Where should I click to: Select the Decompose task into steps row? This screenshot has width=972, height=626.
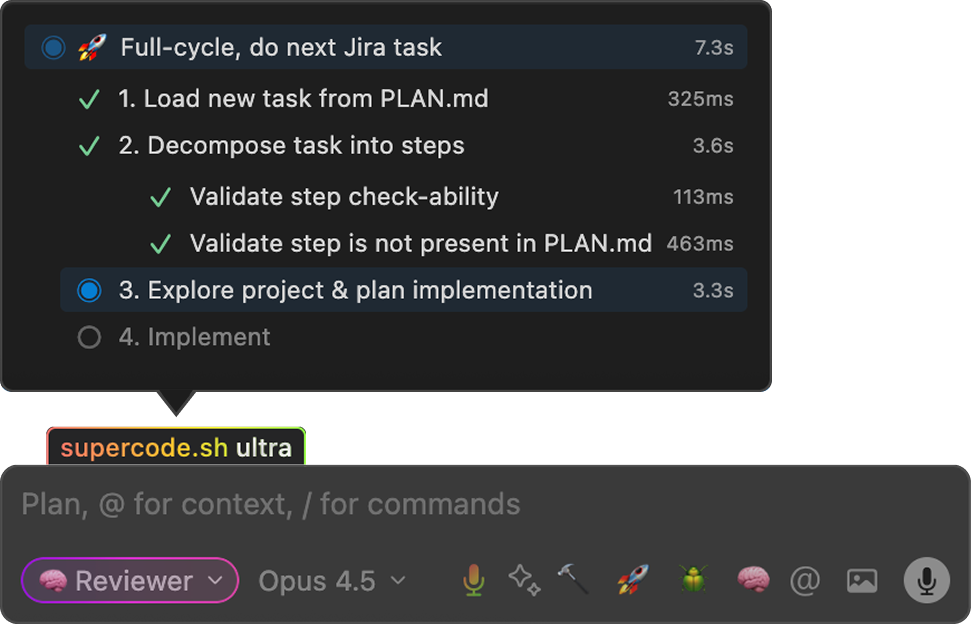tap(291, 146)
